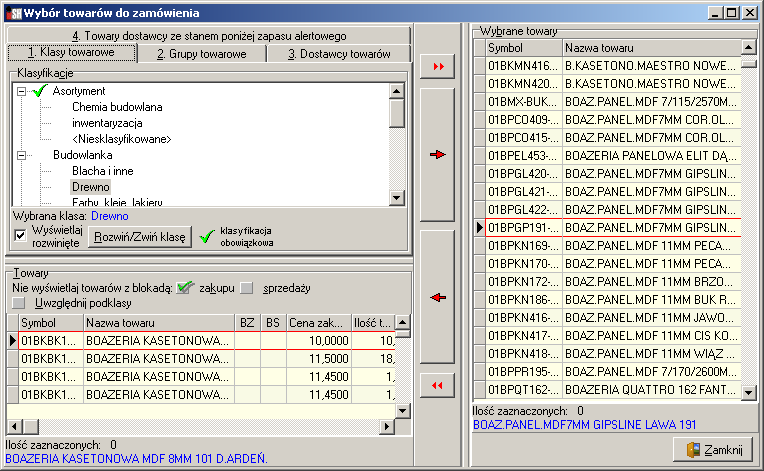Image resolution: width=764 pixels, height=471 pixels.
Task: Select selected-goods row 01BPQT162-...
Action: tap(608, 390)
